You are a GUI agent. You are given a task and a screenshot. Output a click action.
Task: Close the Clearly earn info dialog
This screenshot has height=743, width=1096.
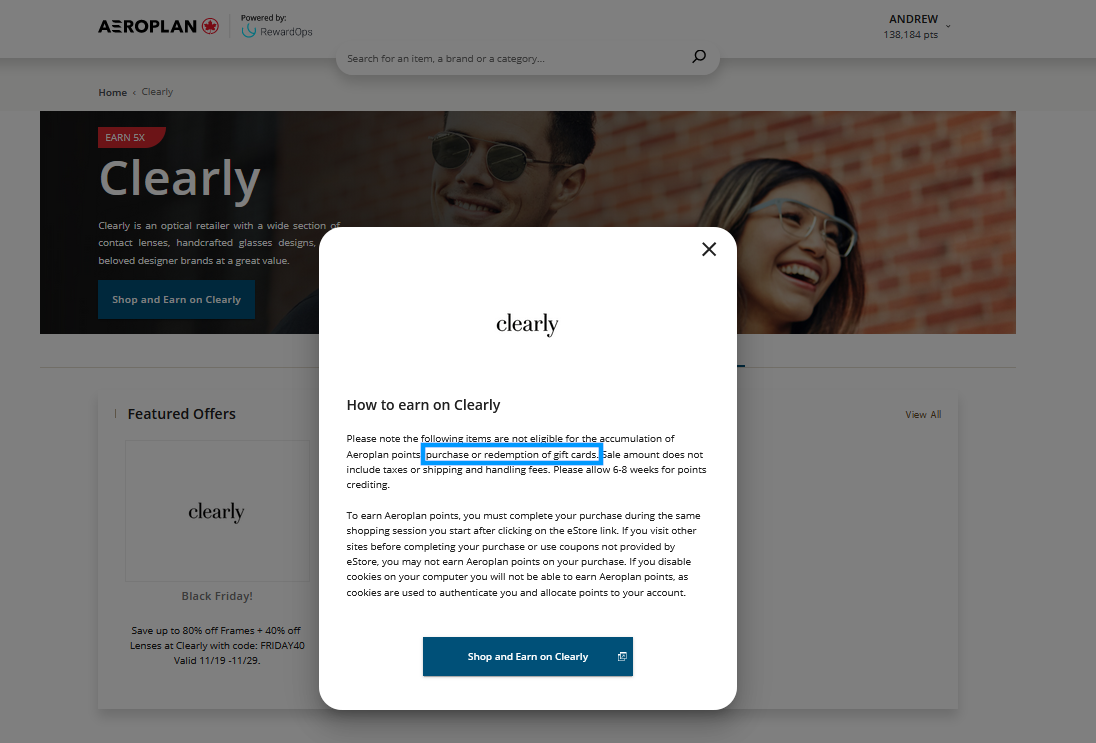click(709, 249)
